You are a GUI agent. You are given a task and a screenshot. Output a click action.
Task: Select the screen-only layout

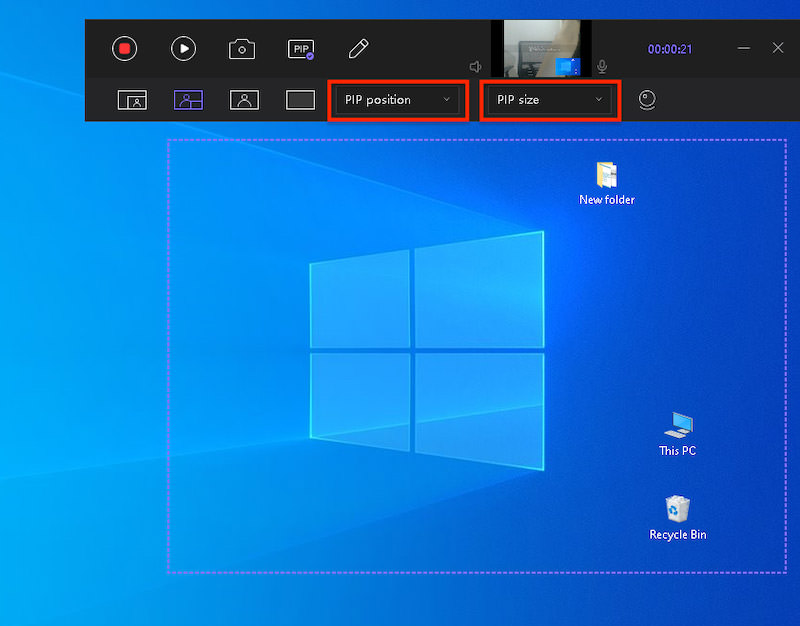(300, 100)
